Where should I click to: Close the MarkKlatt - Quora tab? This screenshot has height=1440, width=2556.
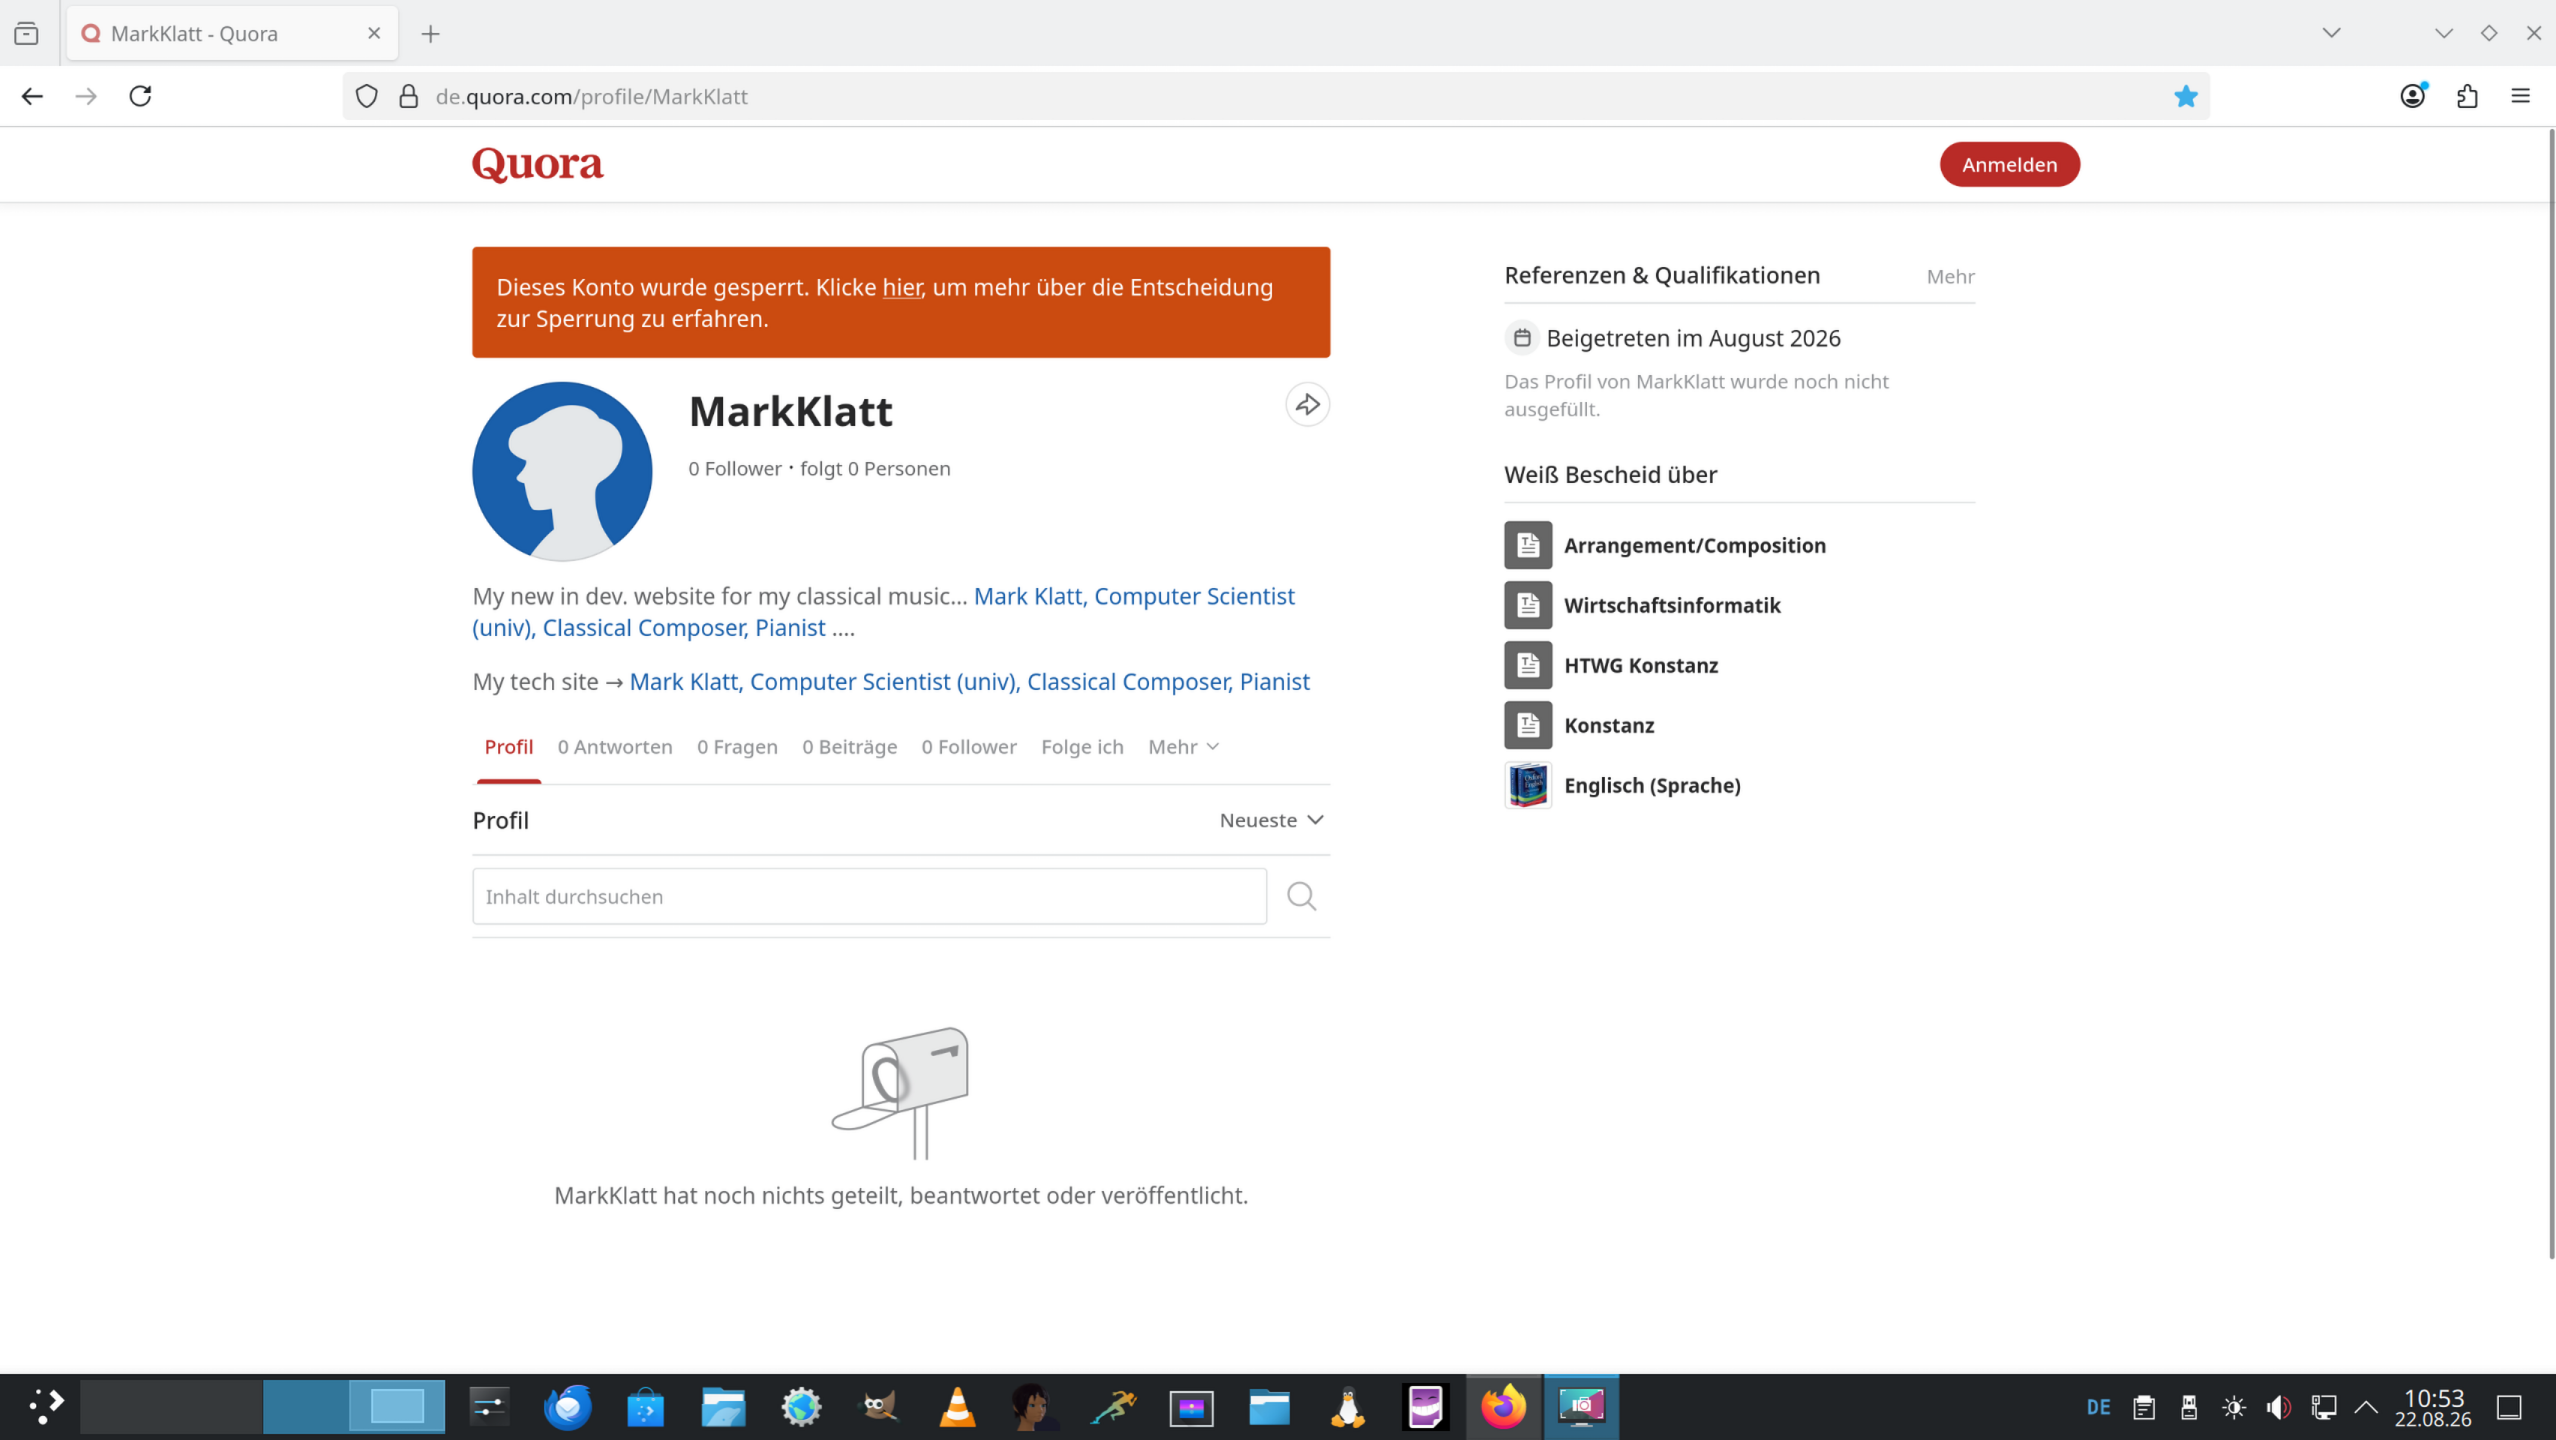[374, 33]
